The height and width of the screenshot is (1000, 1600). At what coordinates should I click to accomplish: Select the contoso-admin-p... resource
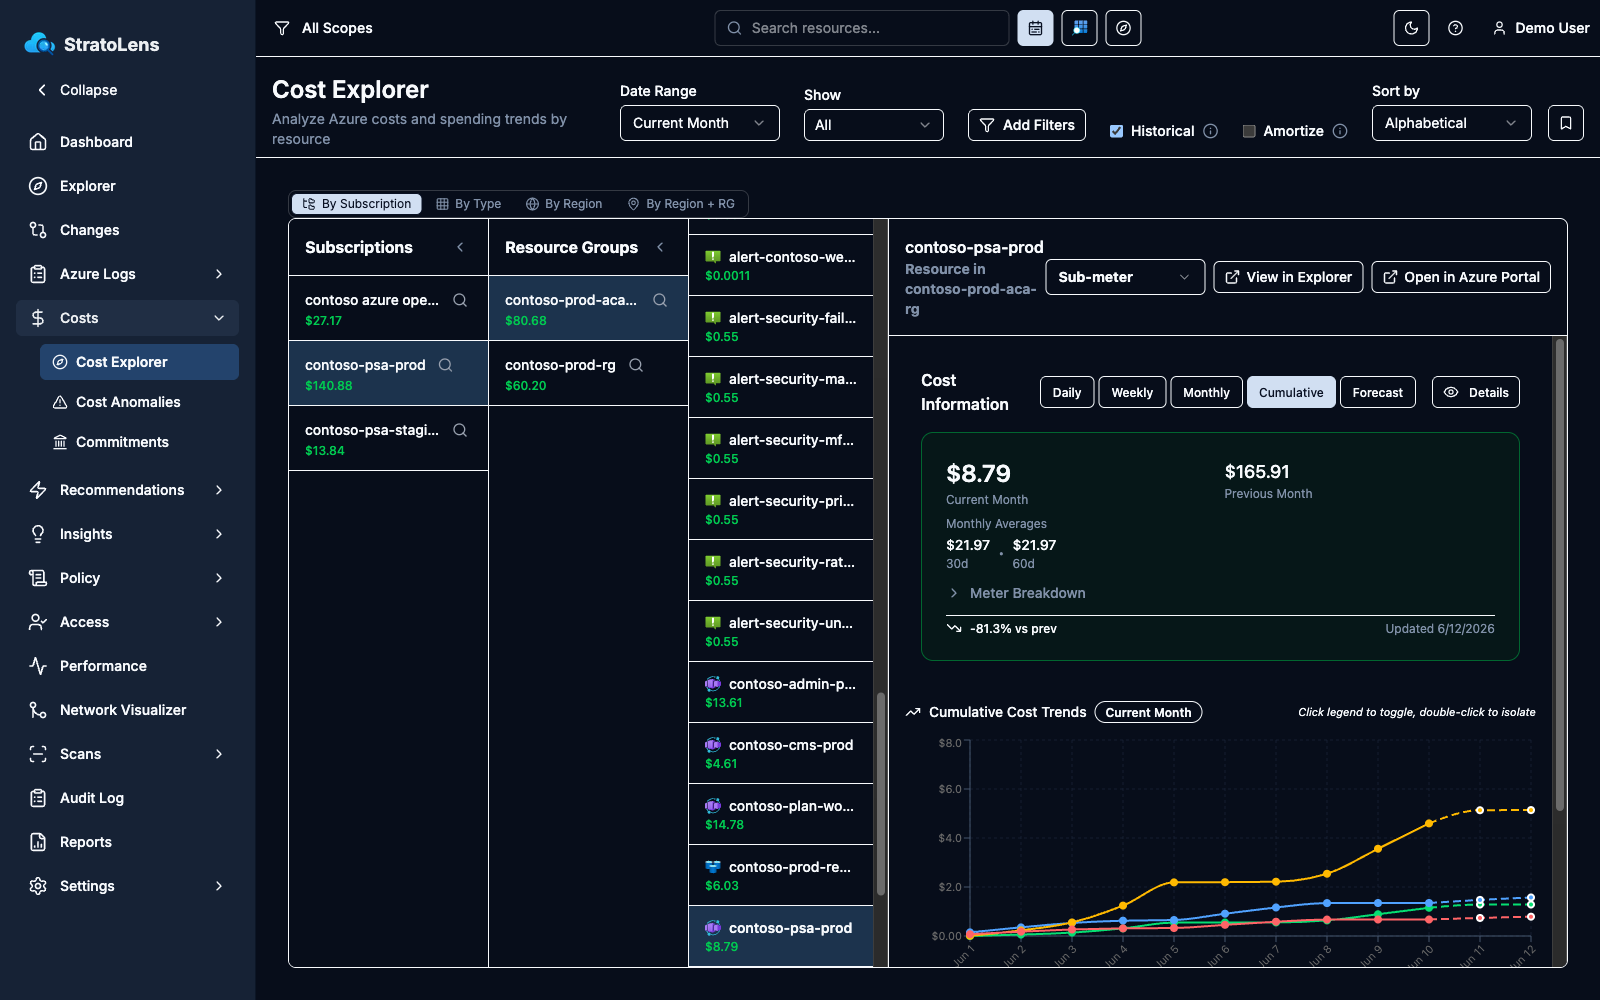(781, 692)
